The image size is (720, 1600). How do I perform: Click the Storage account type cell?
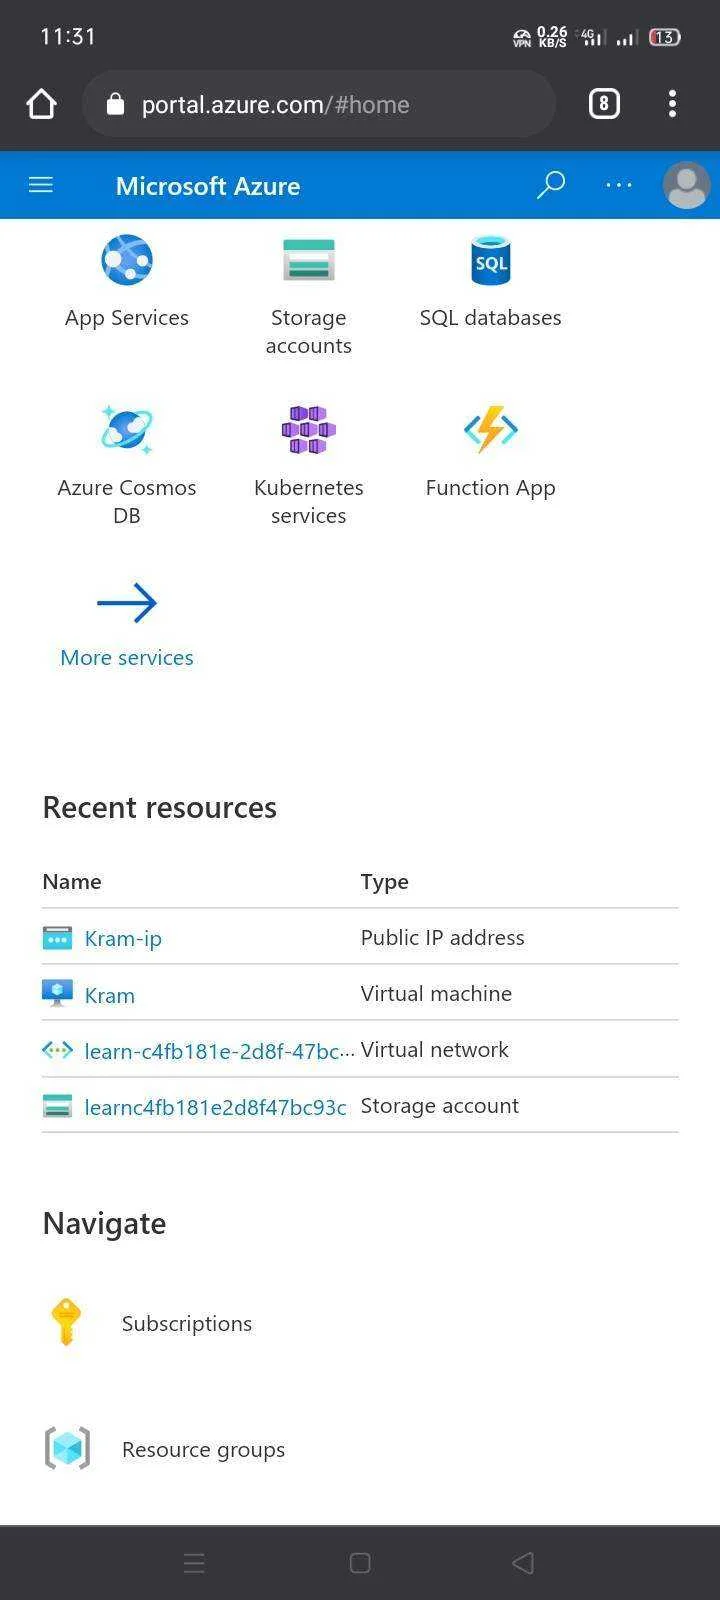(x=439, y=1105)
